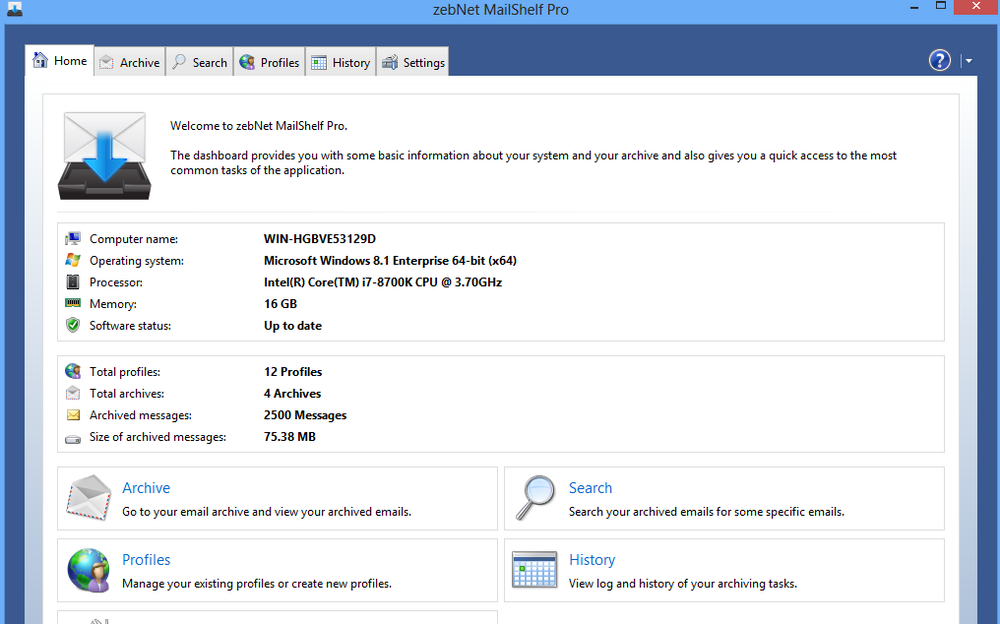Viewport: 1000px width, 624px height.
Task: Switch to the Archive tab
Action: [130, 63]
